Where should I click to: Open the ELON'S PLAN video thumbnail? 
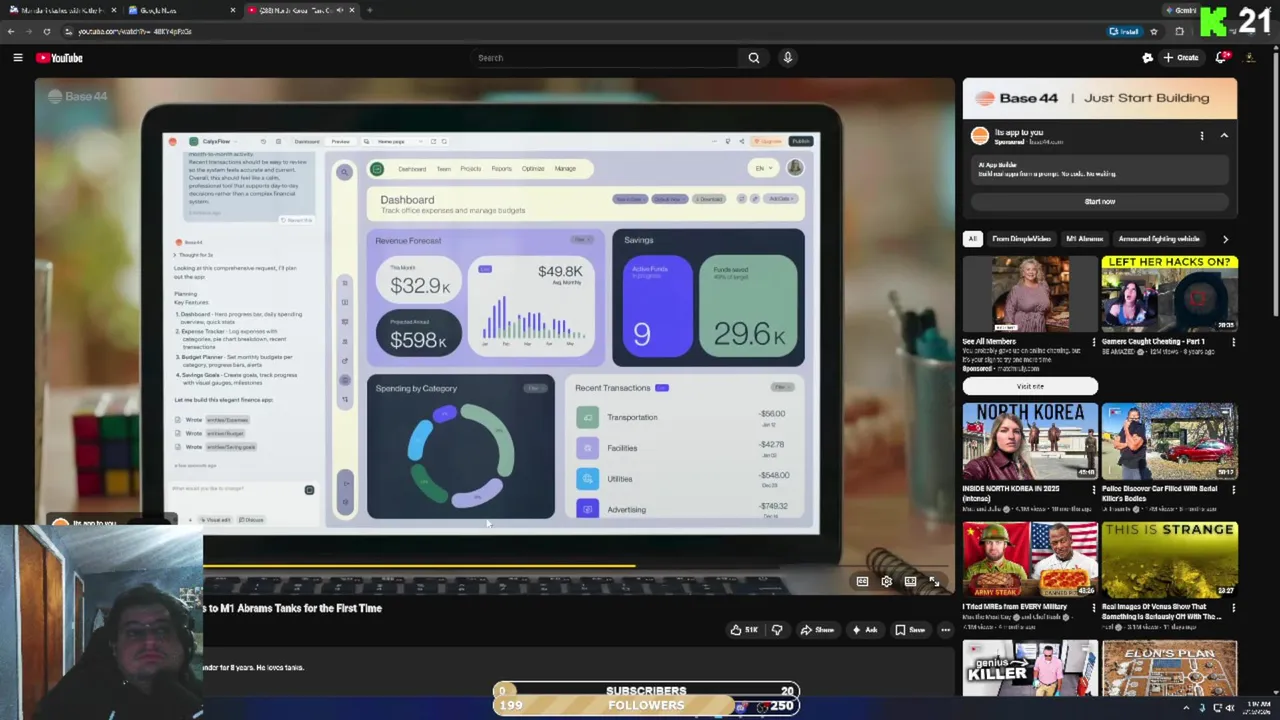(x=1169, y=668)
